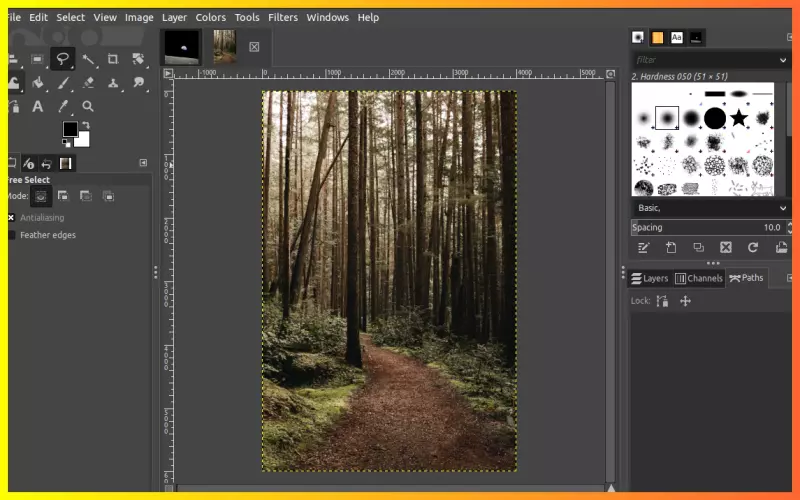Swap foreground and background colors
The image size is (800, 500).
[86, 125]
